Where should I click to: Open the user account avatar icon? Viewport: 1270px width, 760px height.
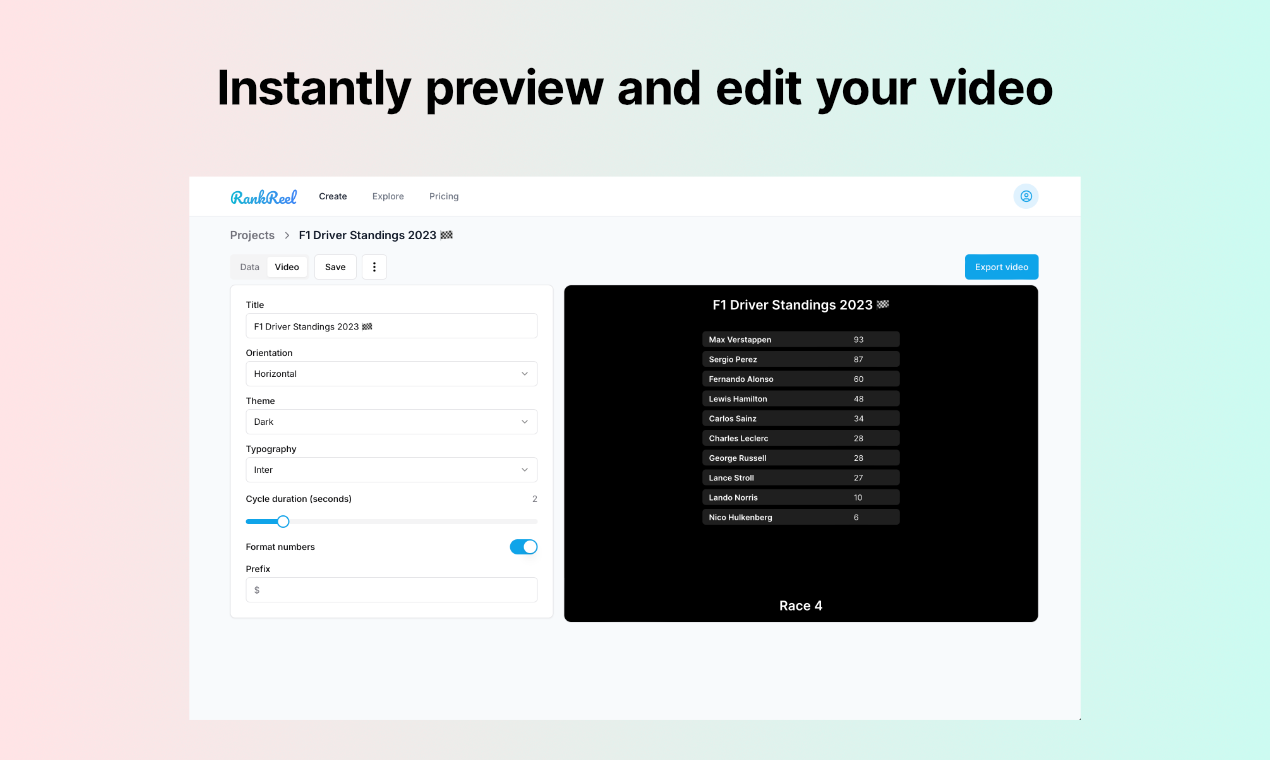(1026, 196)
